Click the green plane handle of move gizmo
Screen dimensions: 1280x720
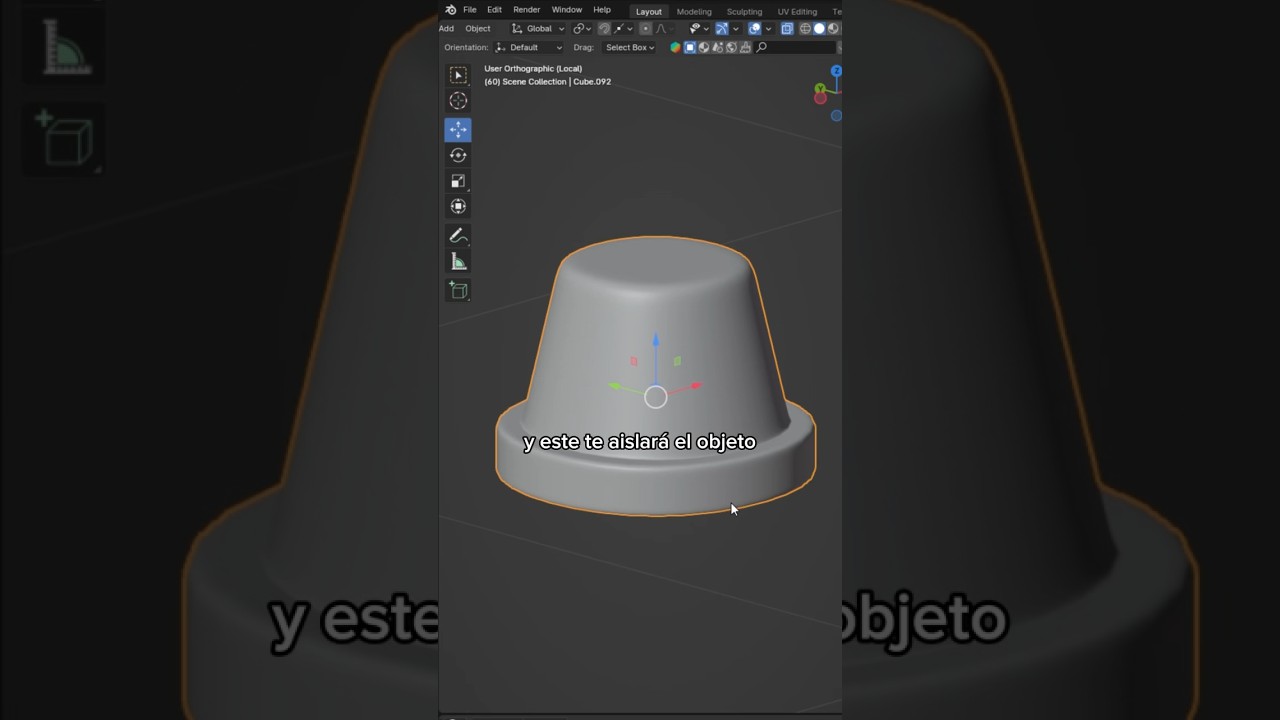tap(677, 361)
